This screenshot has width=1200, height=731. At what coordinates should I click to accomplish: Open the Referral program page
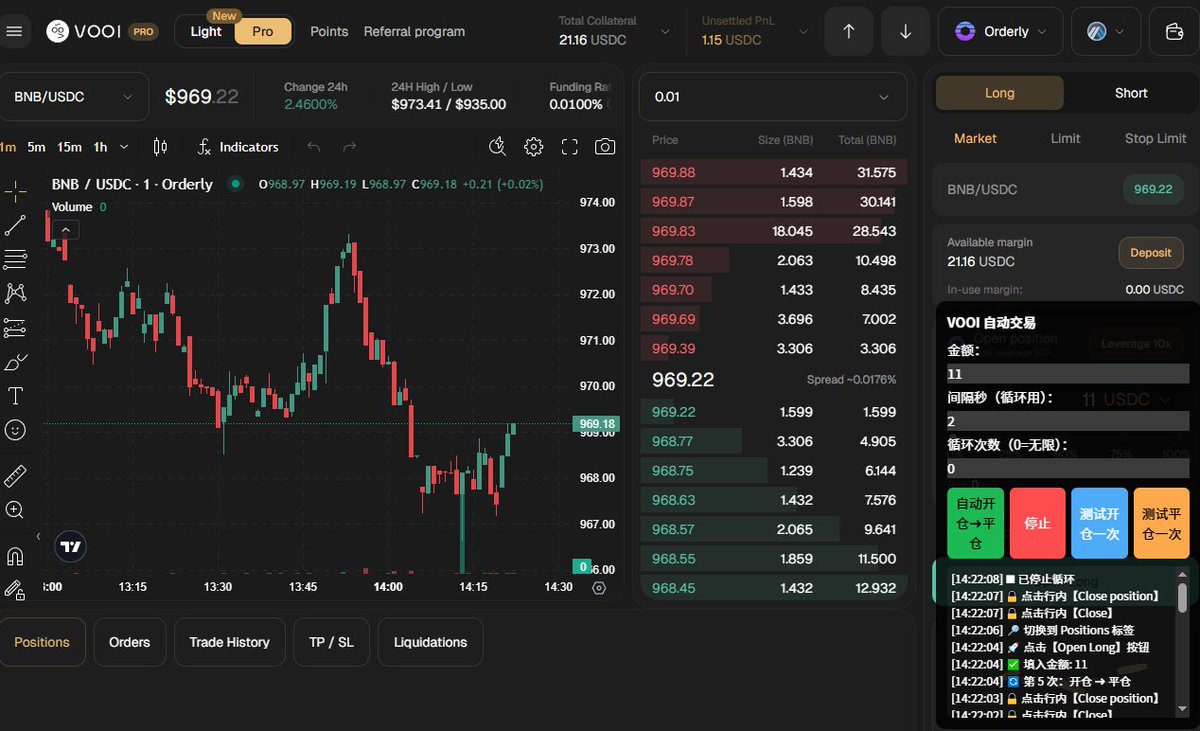tap(414, 31)
